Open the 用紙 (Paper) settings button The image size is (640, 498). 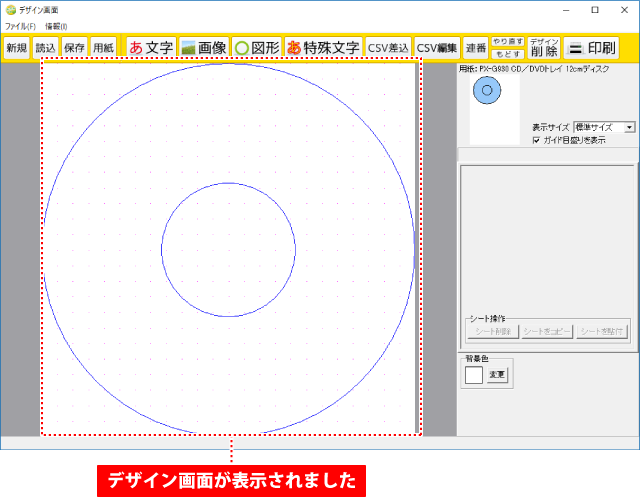[103, 48]
